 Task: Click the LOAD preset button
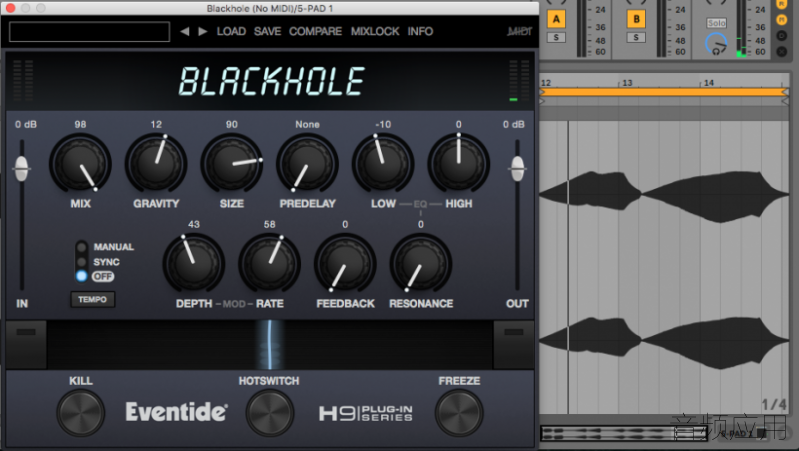(231, 32)
